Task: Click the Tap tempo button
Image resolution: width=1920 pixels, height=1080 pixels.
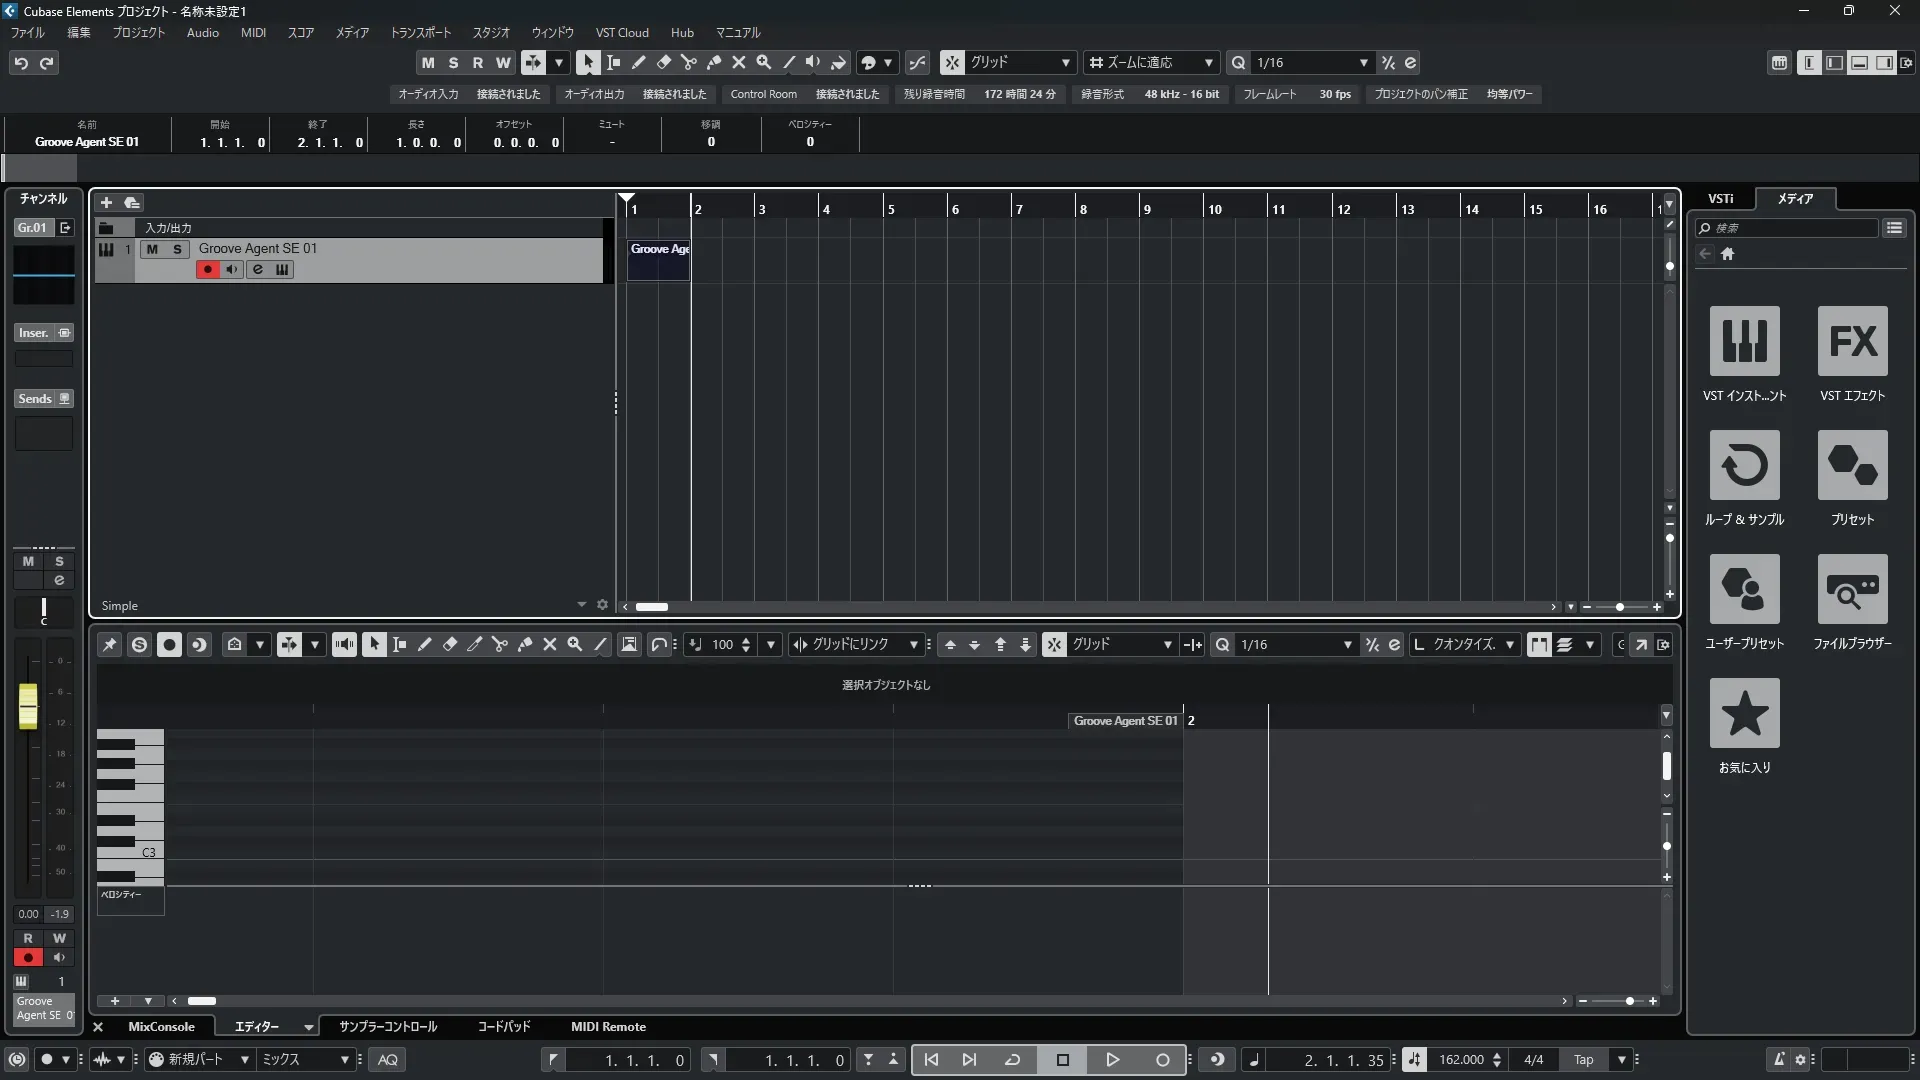Action: 1583,1059
